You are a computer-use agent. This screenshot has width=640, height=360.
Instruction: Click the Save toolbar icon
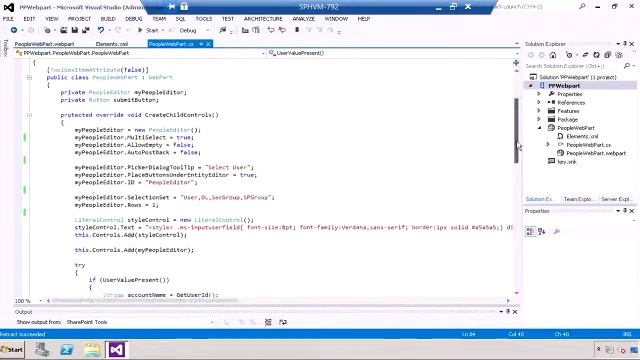(75, 30)
